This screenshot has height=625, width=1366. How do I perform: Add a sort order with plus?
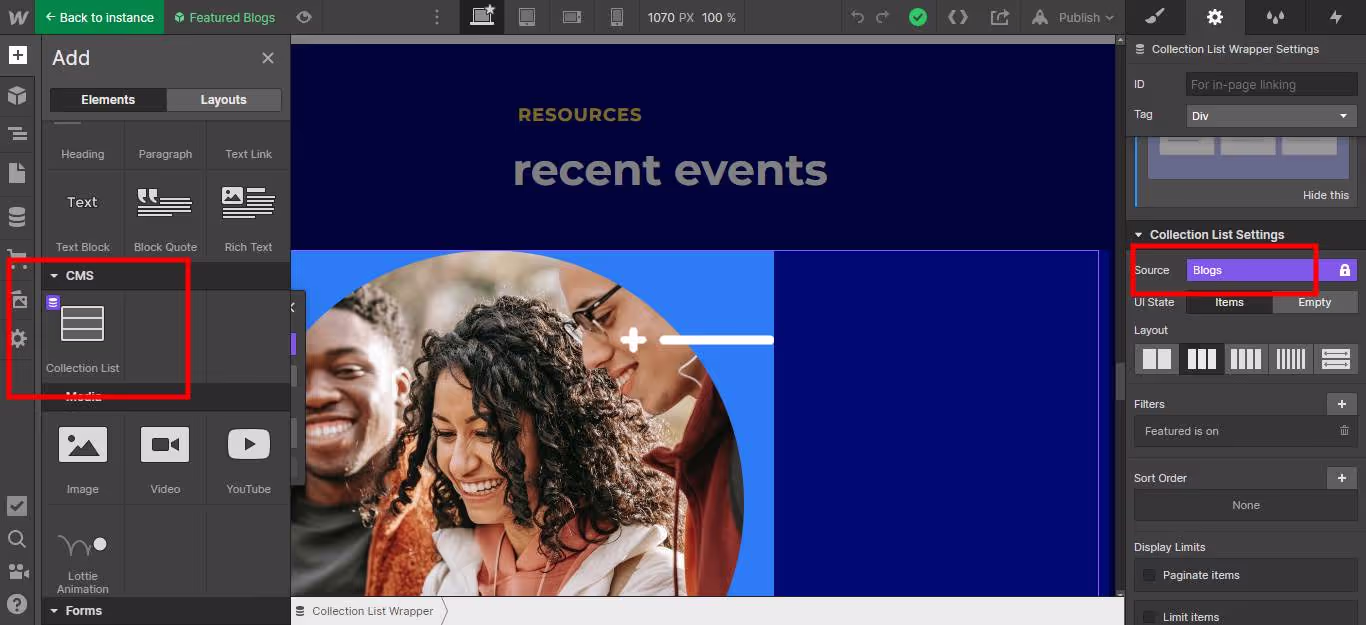pos(1342,478)
